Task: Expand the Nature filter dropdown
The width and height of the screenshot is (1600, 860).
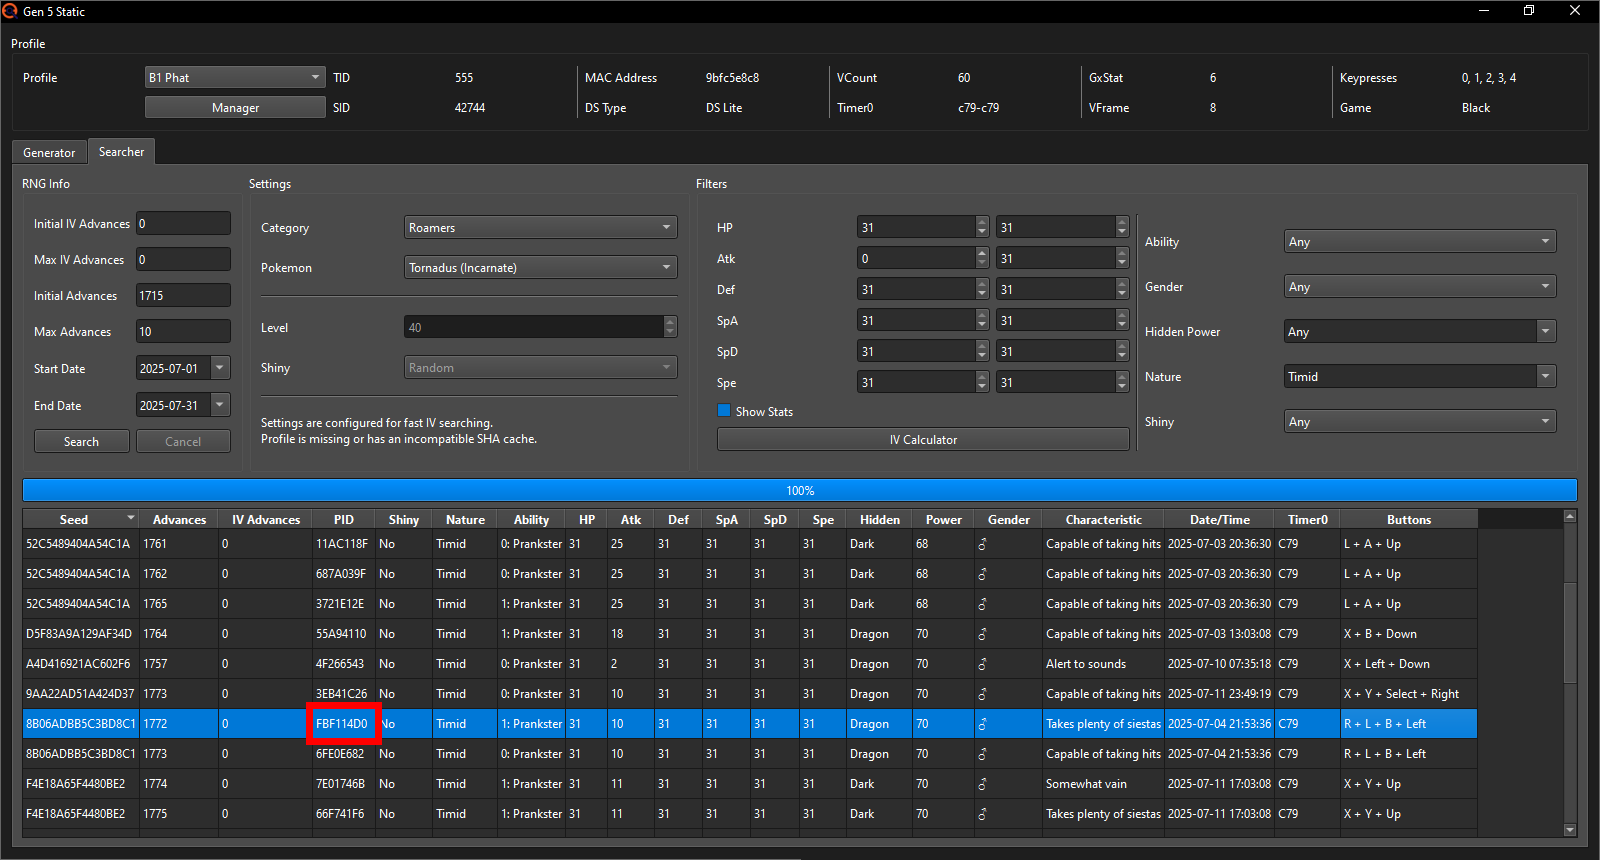Action: 1420,376
